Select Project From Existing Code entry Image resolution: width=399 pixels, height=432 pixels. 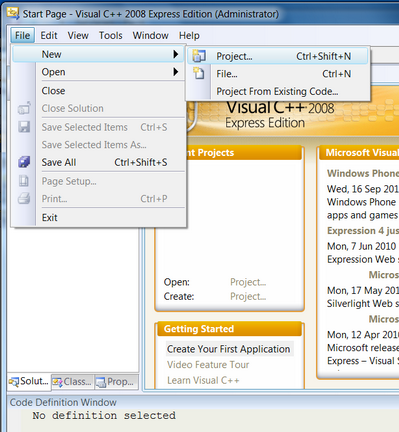pos(278,91)
